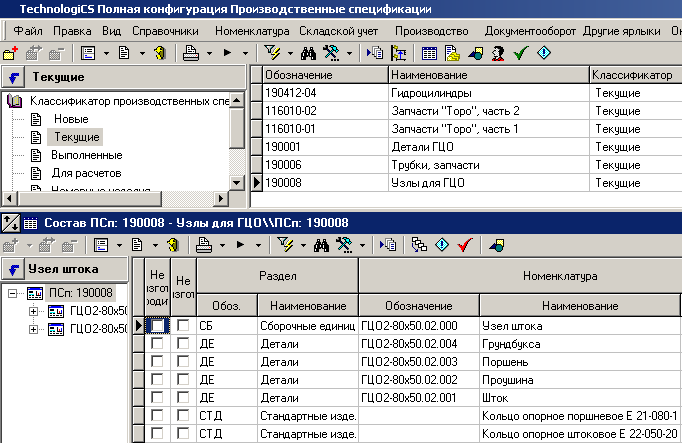Open the dropdown arrow beside top toolbar printer icon
Screen dimensions: 682x443
tap(209, 53)
